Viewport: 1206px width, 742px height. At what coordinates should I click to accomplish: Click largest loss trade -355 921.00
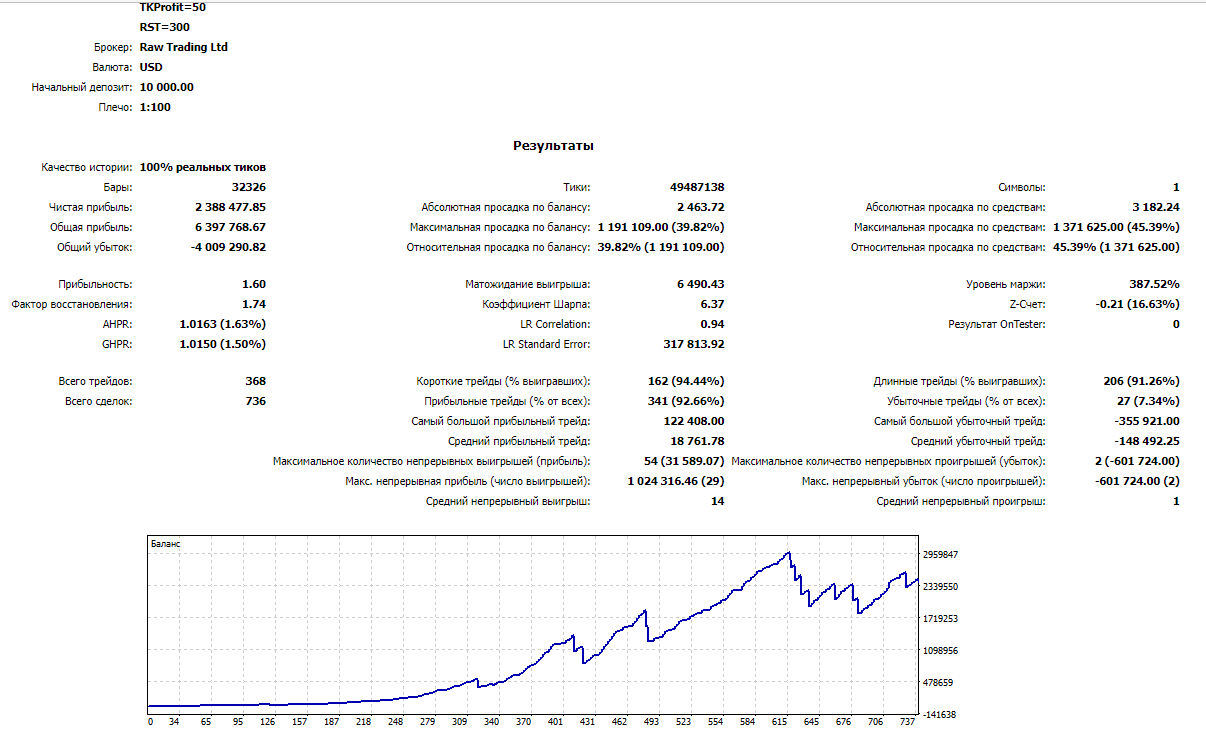click(1146, 421)
